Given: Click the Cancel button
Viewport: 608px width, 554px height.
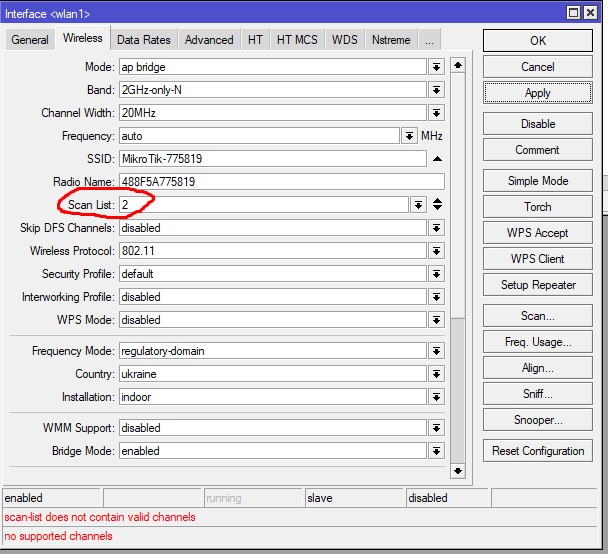Looking at the screenshot, I should click(x=538, y=67).
